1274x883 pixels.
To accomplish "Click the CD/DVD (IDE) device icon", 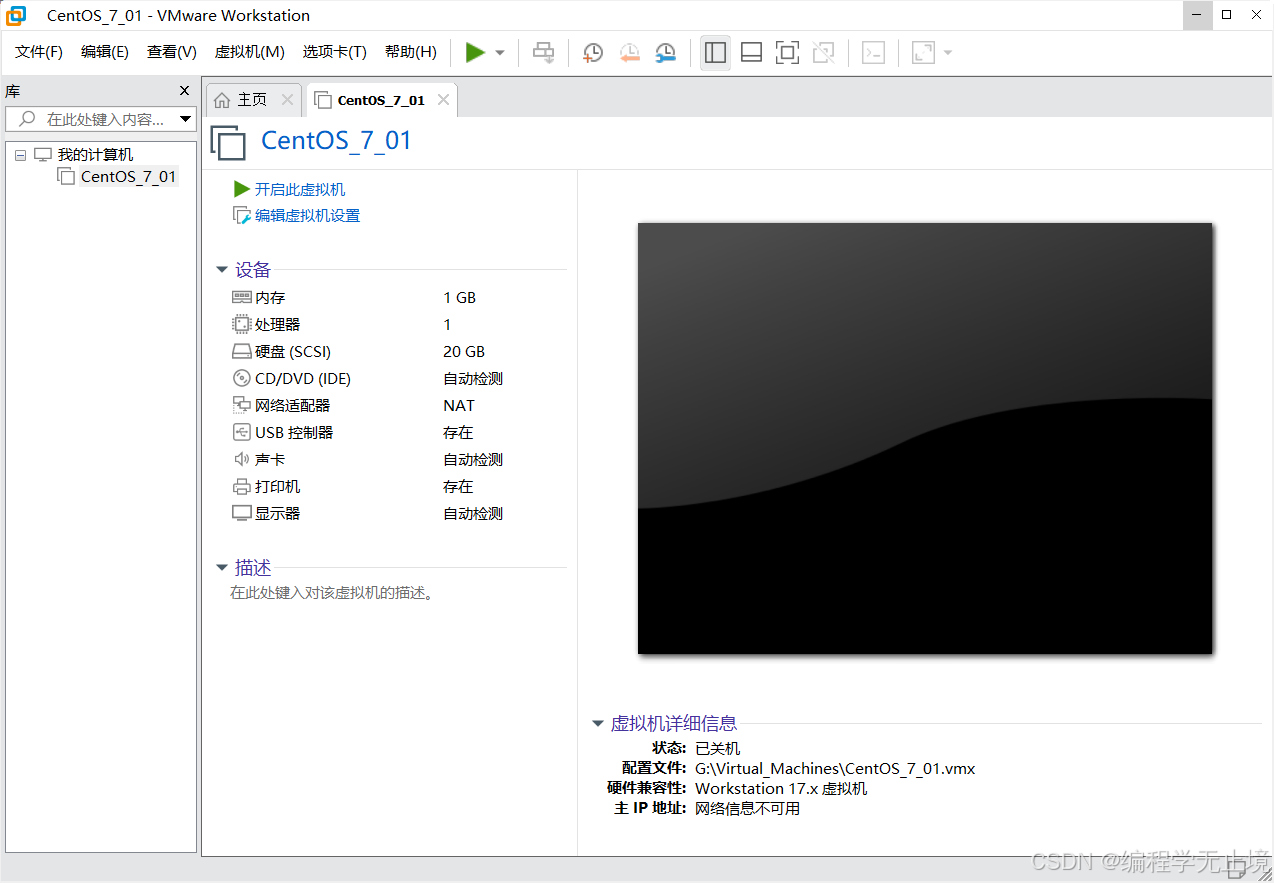I will click(241, 378).
